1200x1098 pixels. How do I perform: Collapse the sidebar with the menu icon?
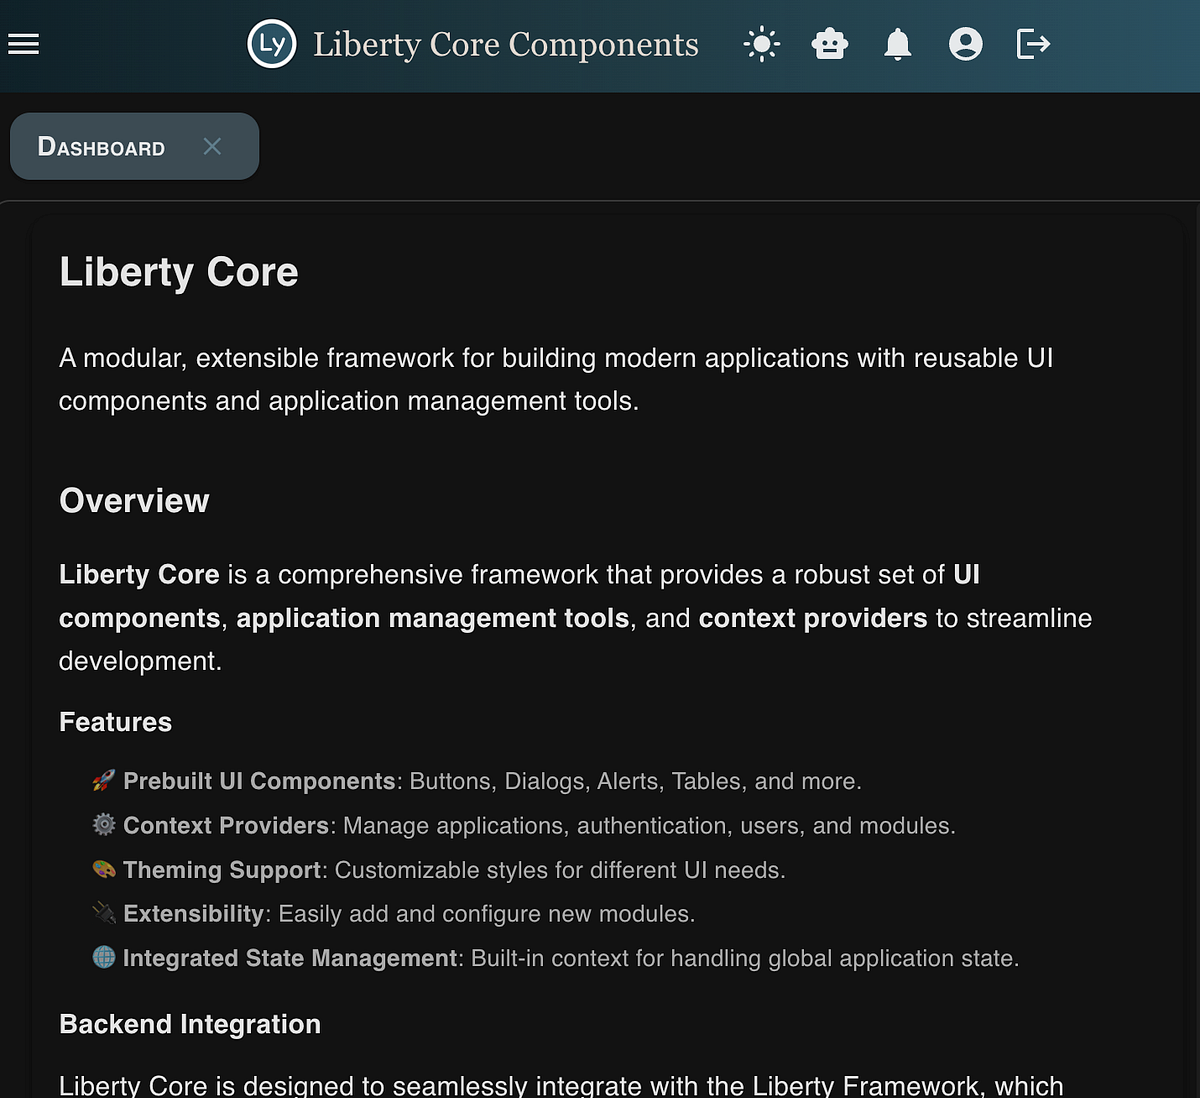pyautogui.click(x=23, y=43)
